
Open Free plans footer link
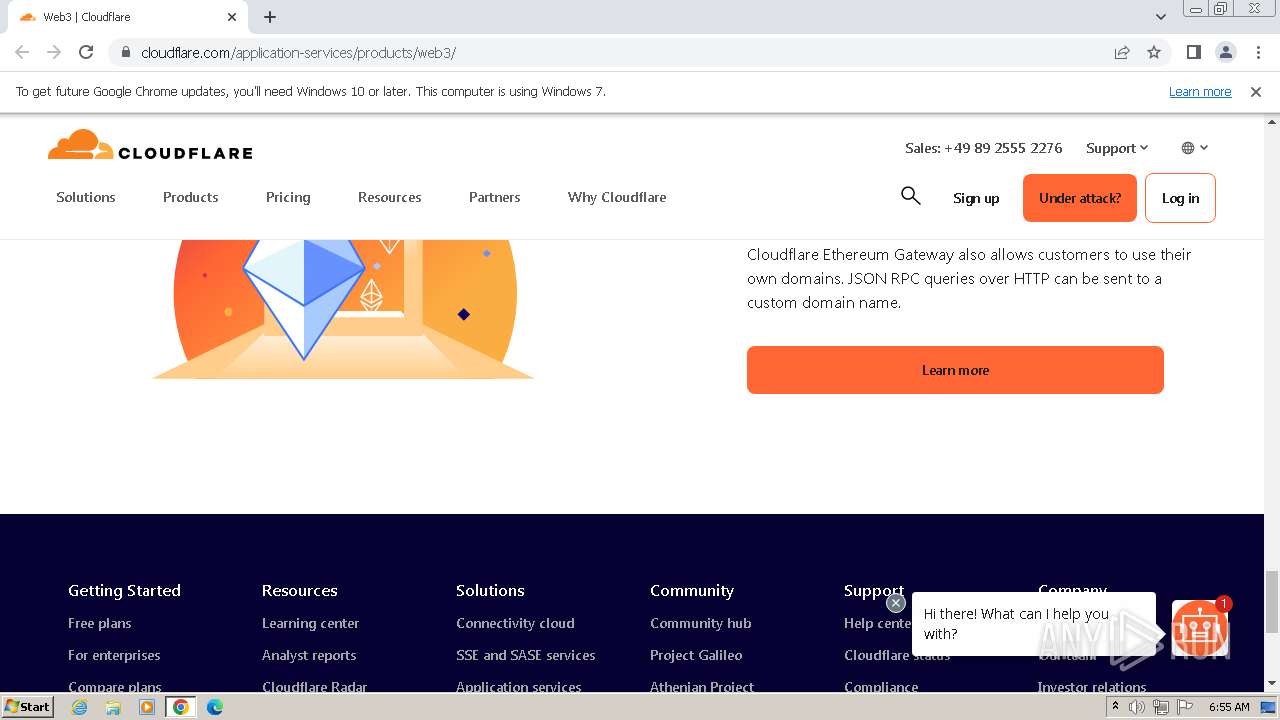[100, 623]
